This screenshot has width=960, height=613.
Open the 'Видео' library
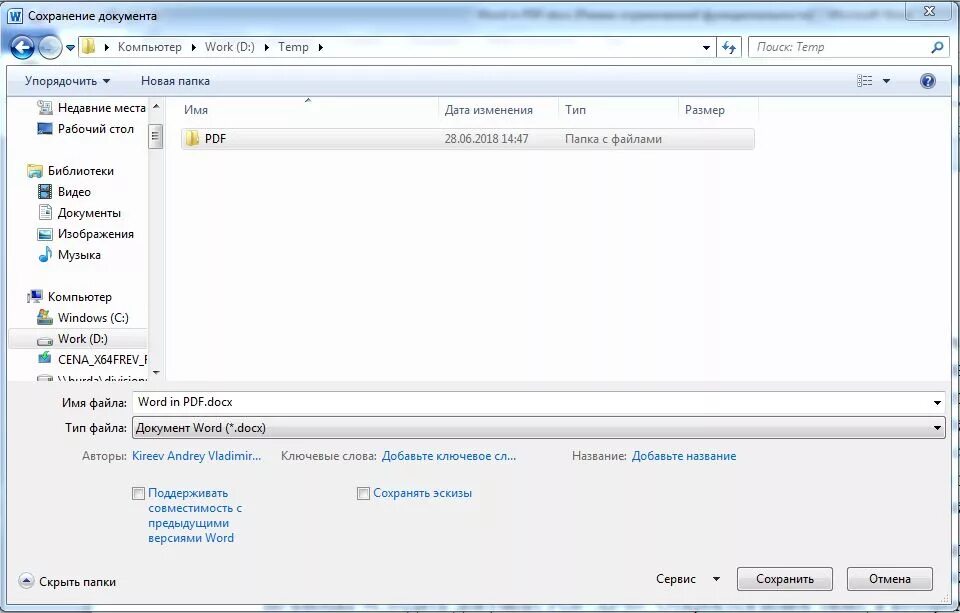pyautogui.click(x=64, y=192)
